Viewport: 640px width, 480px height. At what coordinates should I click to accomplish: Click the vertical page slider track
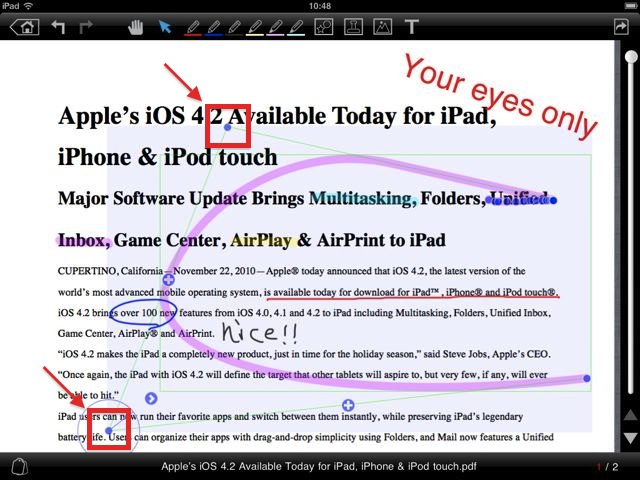coord(631,224)
